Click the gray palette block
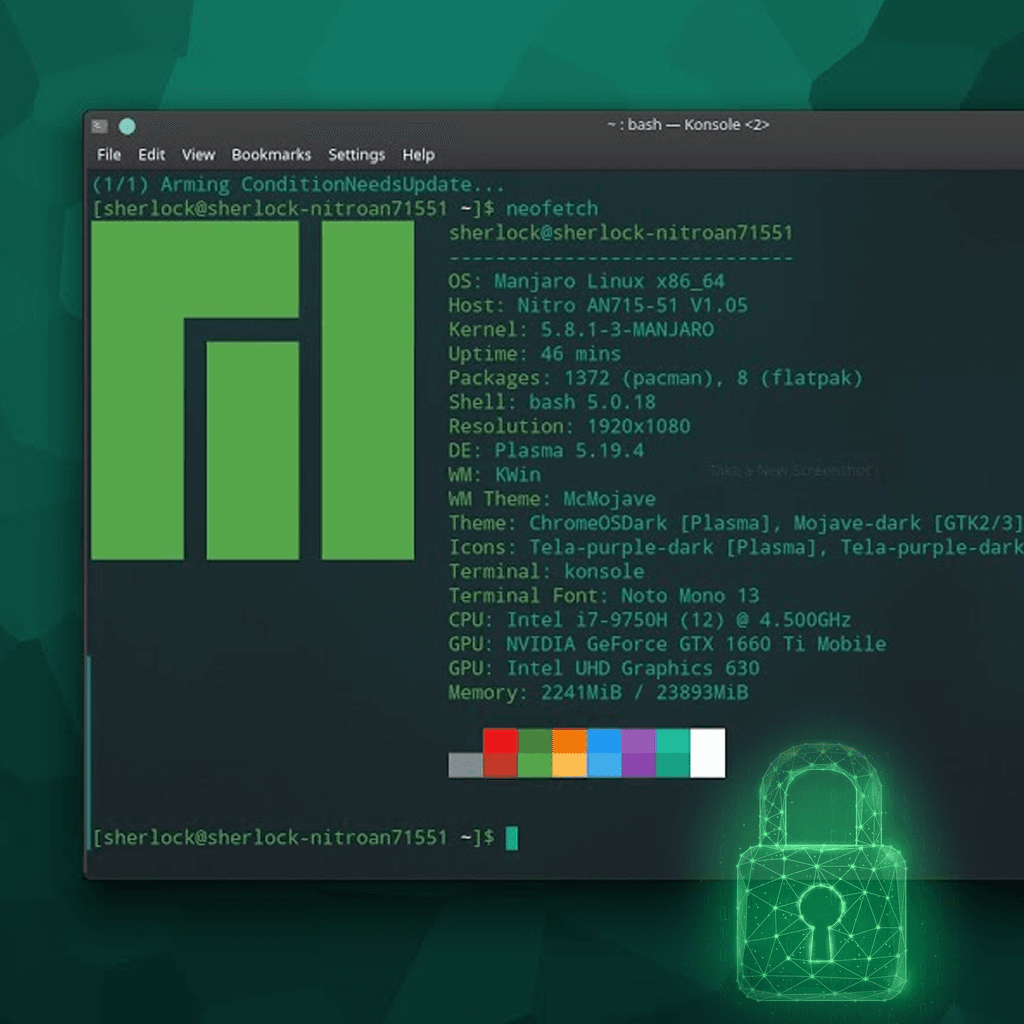This screenshot has width=1024, height=1024. click(466, 765)
